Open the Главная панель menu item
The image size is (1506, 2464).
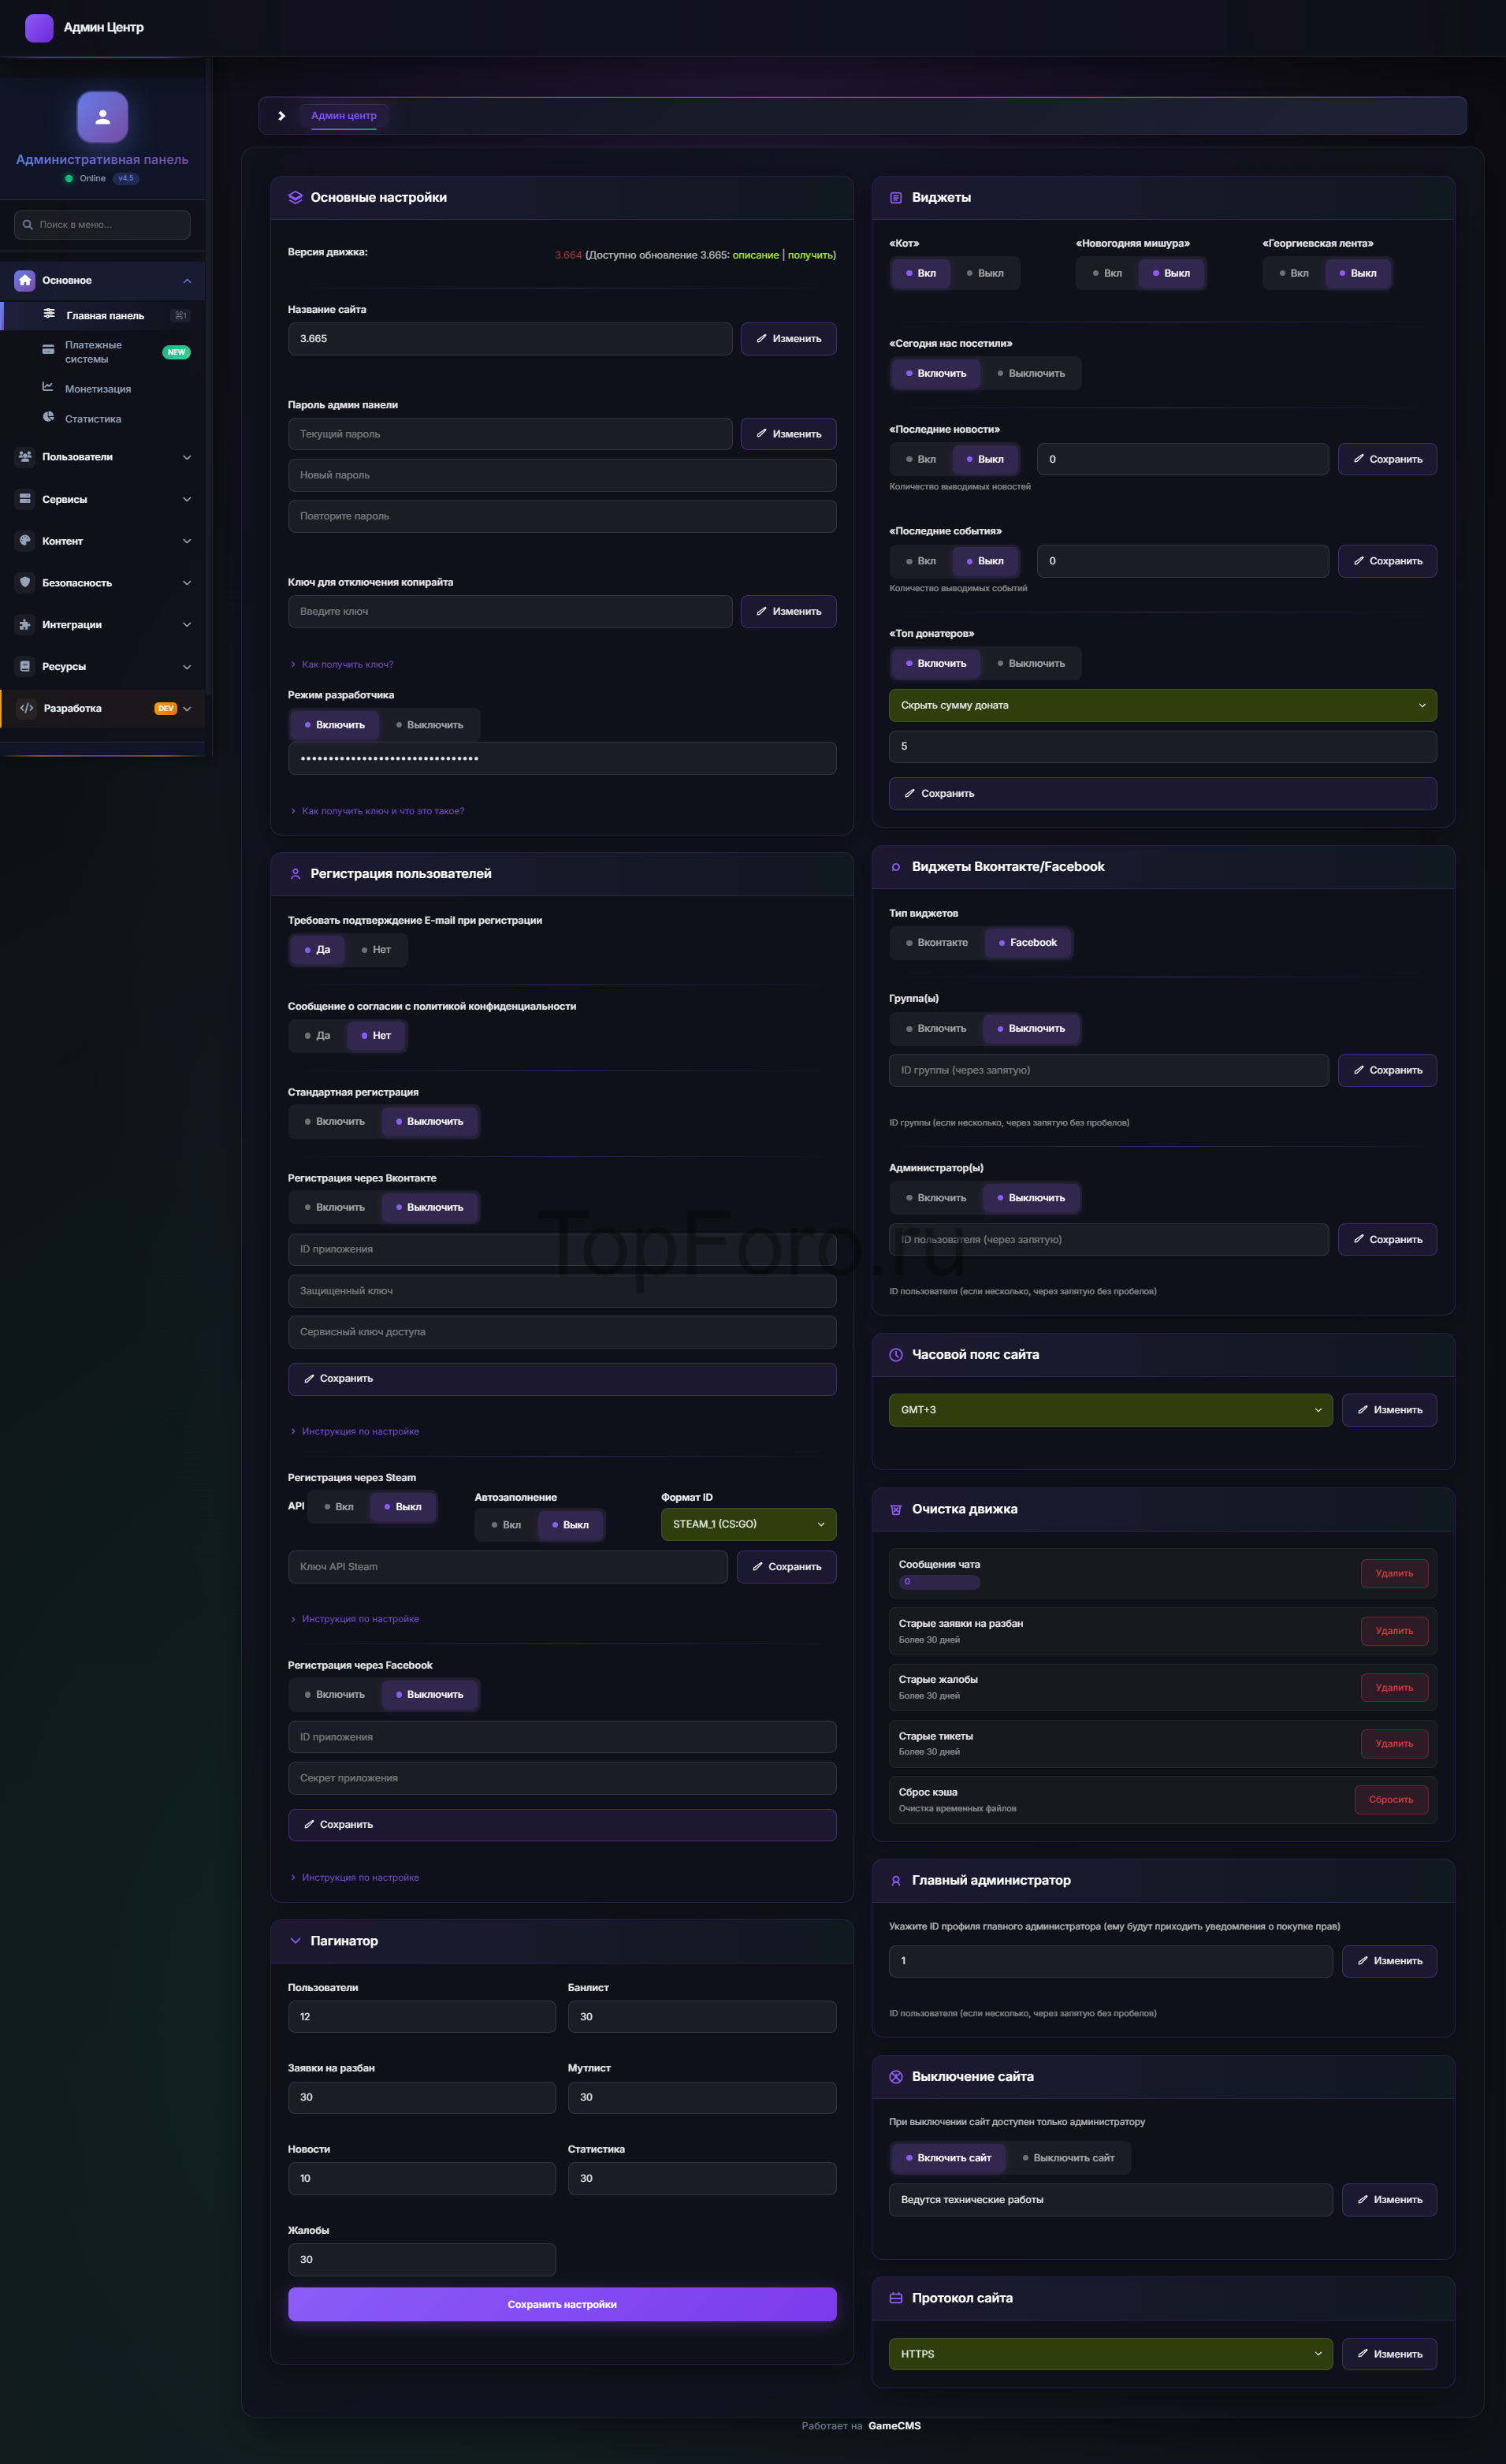105,316
